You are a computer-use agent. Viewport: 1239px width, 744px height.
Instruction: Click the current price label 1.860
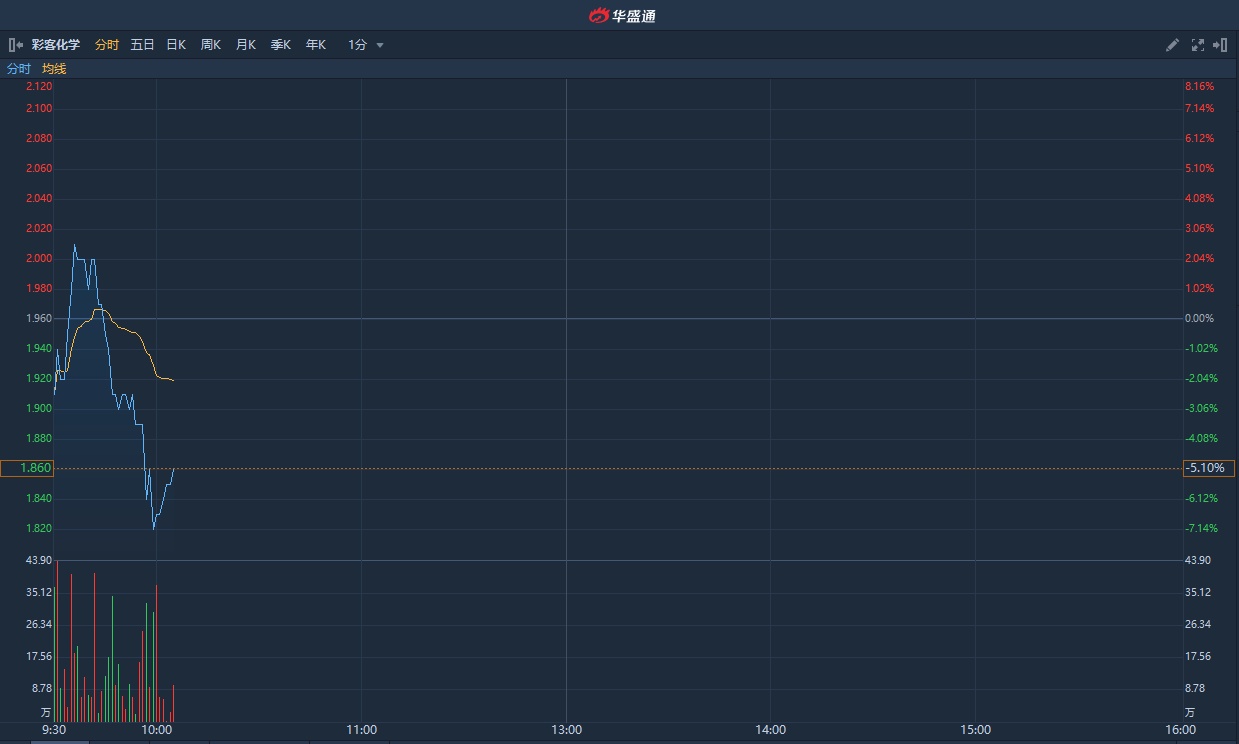27,468
